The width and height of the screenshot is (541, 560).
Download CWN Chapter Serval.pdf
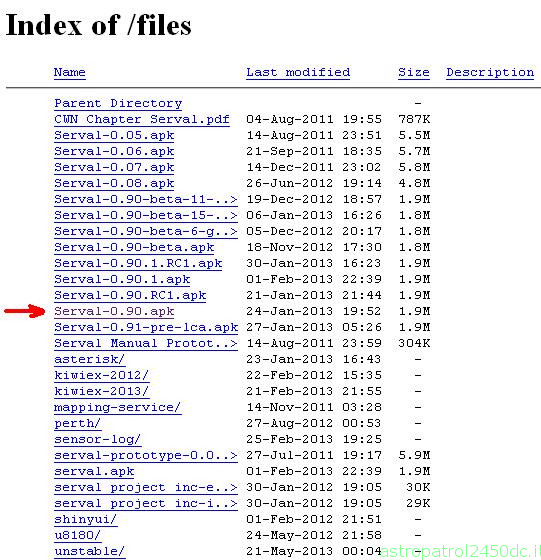click(x=142, y=119)
